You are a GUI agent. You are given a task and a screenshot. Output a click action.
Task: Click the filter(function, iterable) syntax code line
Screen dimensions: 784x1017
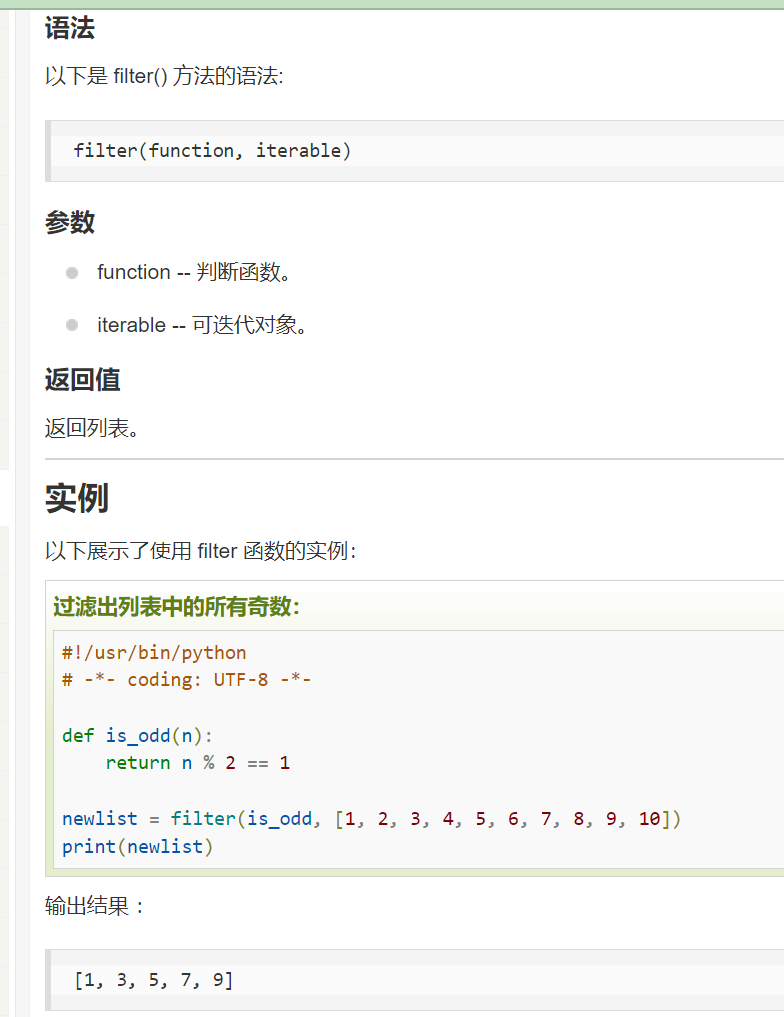[212, 150]
